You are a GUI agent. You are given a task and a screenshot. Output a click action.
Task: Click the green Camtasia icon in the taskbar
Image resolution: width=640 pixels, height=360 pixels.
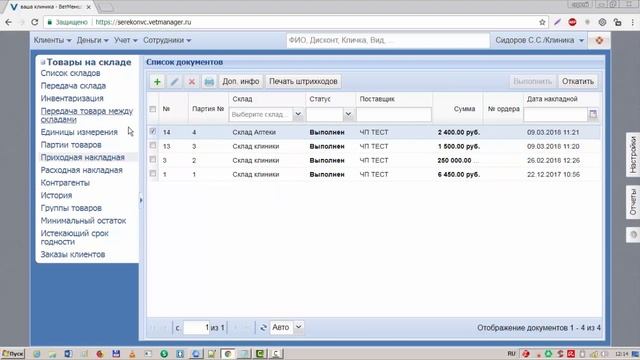[x=260, y=353]
